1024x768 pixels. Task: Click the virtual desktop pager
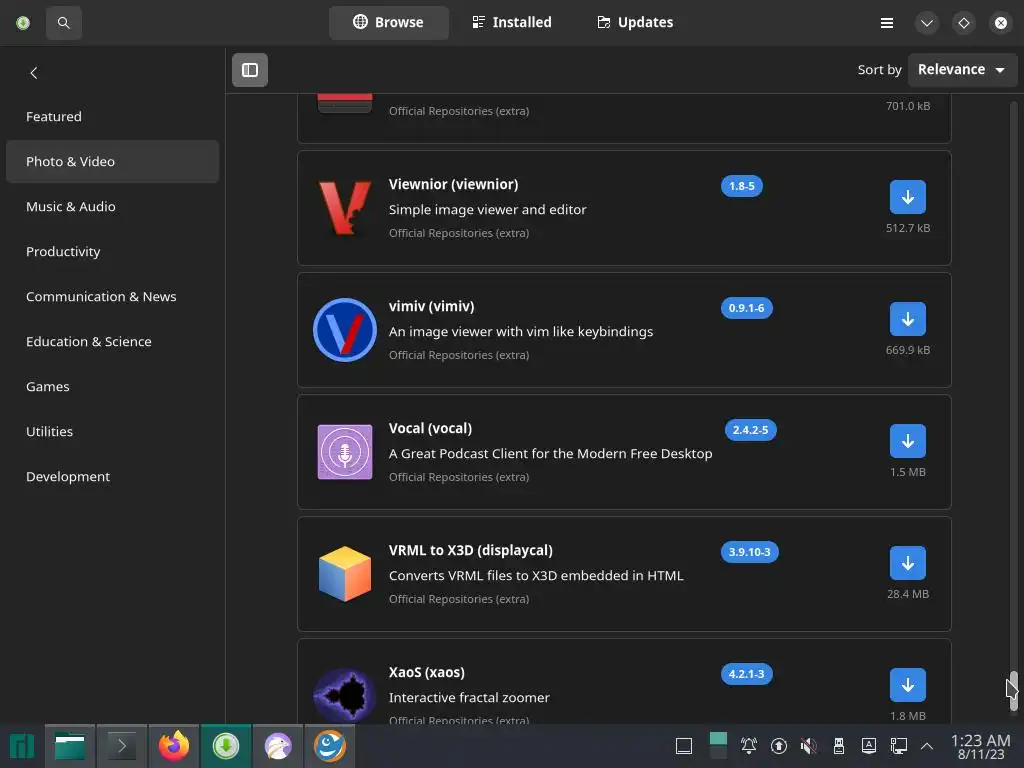pyautogui.click(x=718, y=746)
